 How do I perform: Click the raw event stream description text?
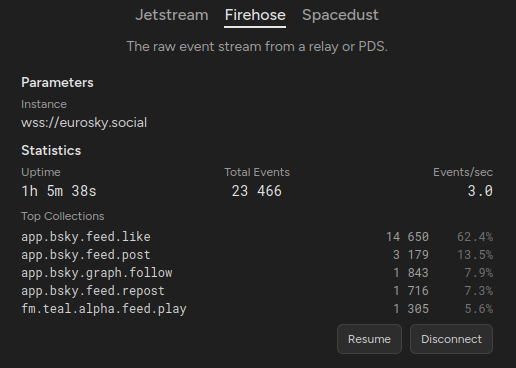[x=257, y=46]
